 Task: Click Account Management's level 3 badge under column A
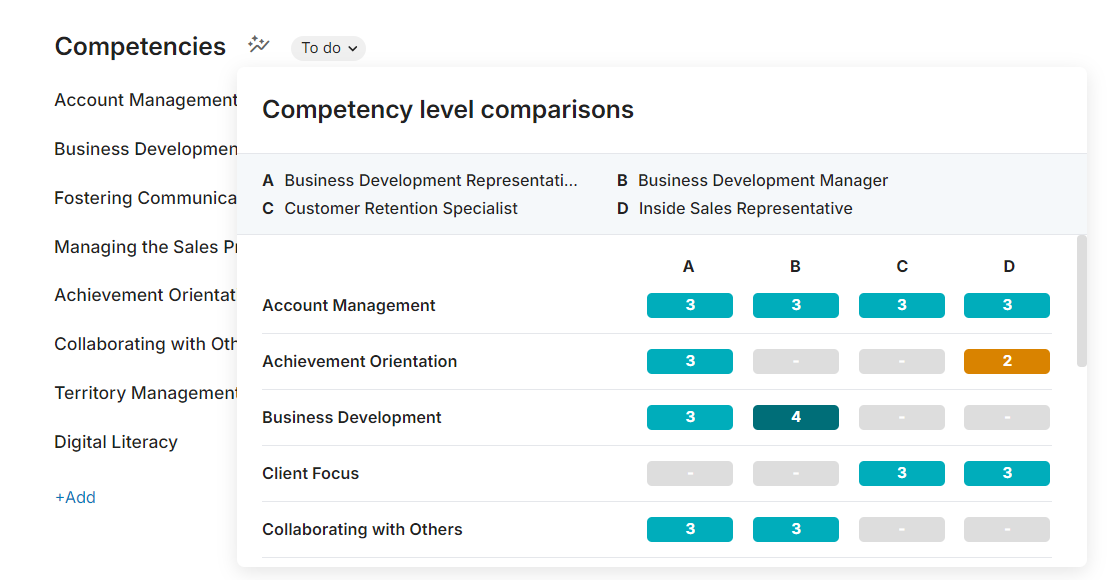click(x=689, y=305)
